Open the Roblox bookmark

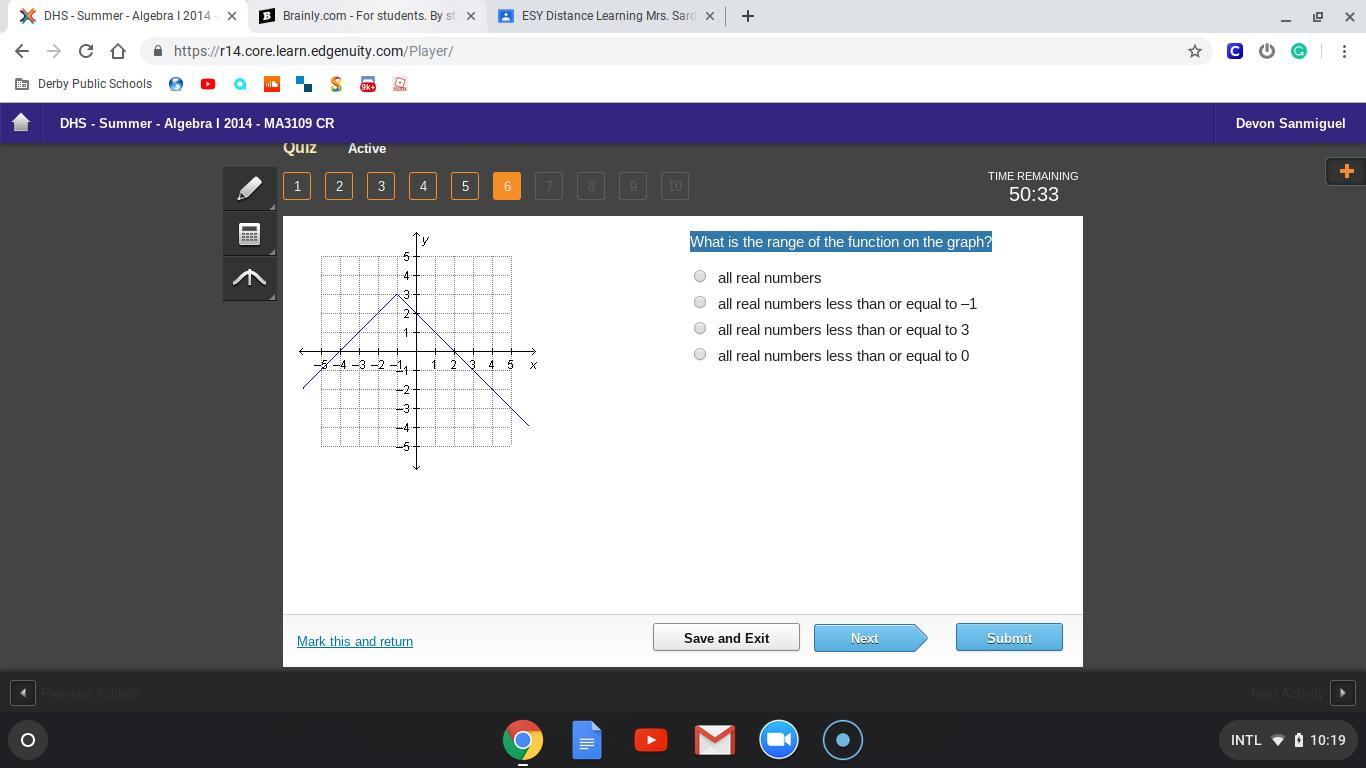[x=400, y=84]
